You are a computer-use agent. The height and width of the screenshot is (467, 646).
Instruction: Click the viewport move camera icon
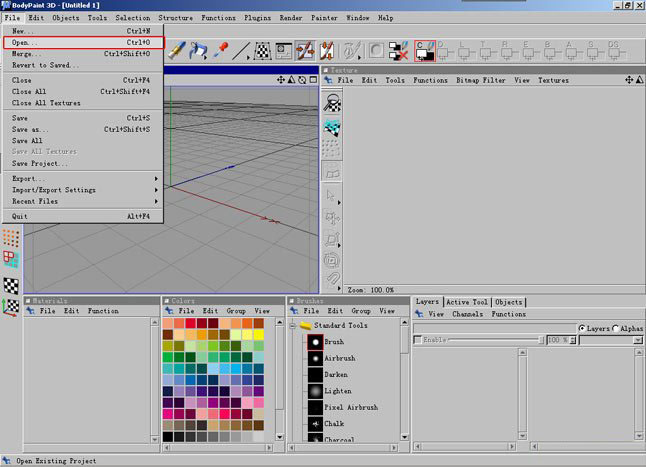point(281,80)
